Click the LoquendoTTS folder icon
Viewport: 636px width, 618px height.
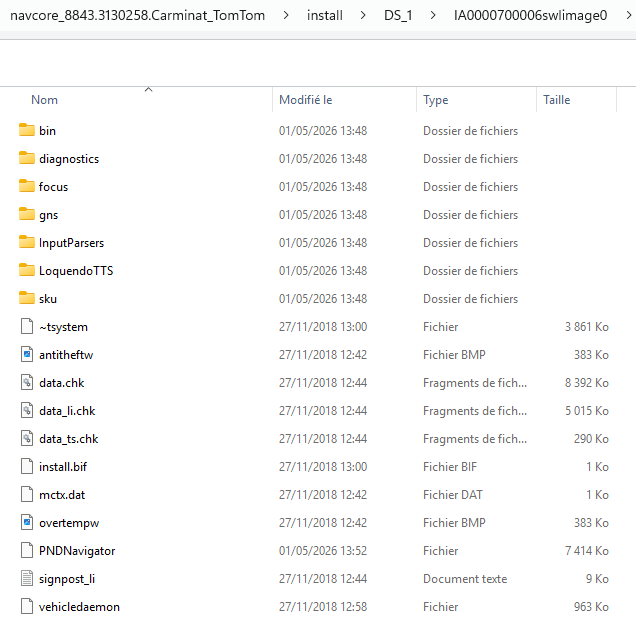[x=27, y=270]
